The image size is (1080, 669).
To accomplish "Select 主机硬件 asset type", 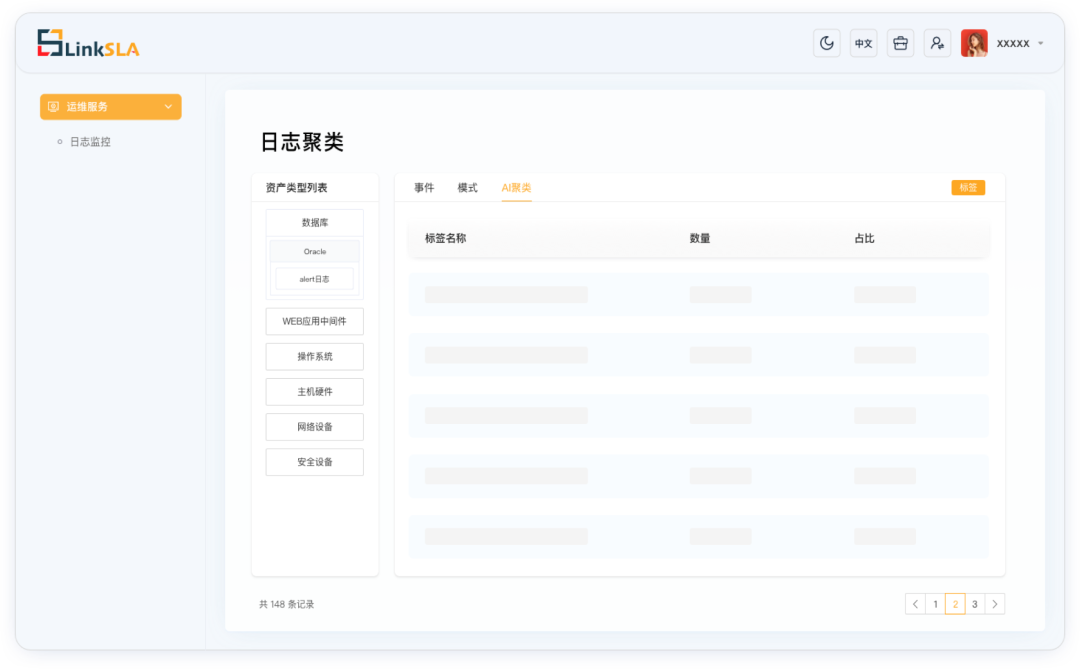I will click(x=315, y=391).
